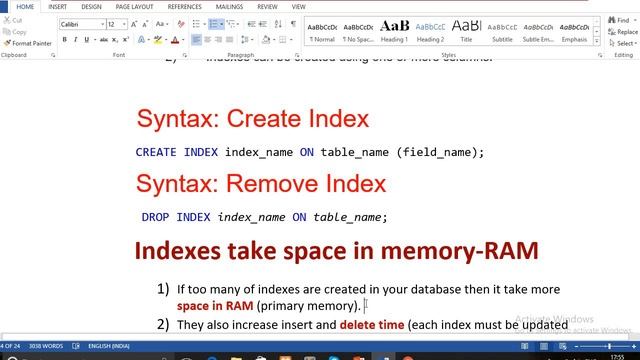This screenshot has height=360, width=640.
Task: Apply strikethrough formatting
Action: click(104, 40)
